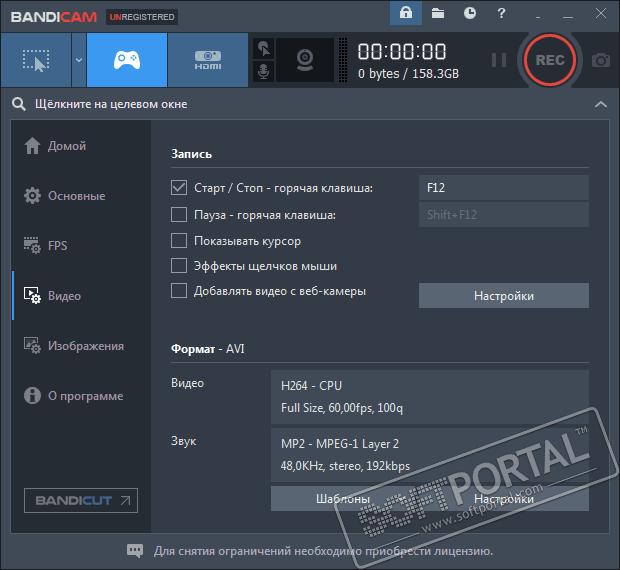Collapse the settings panel with chevron
The height and width of the screenshot is (570, 620).
pos(601,104)
